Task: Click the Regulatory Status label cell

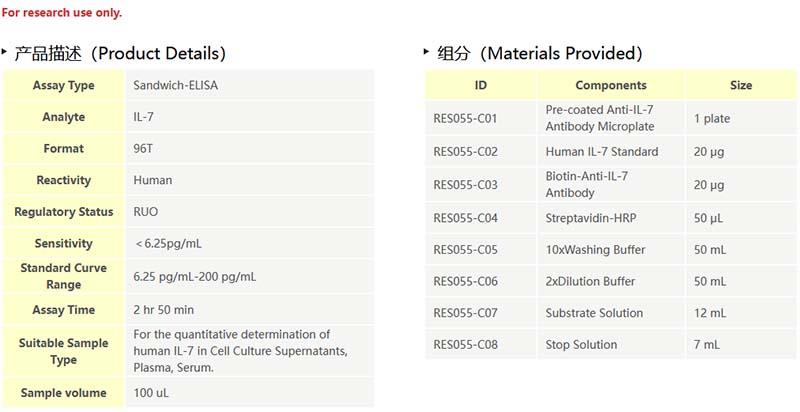Action: point(64,212)
